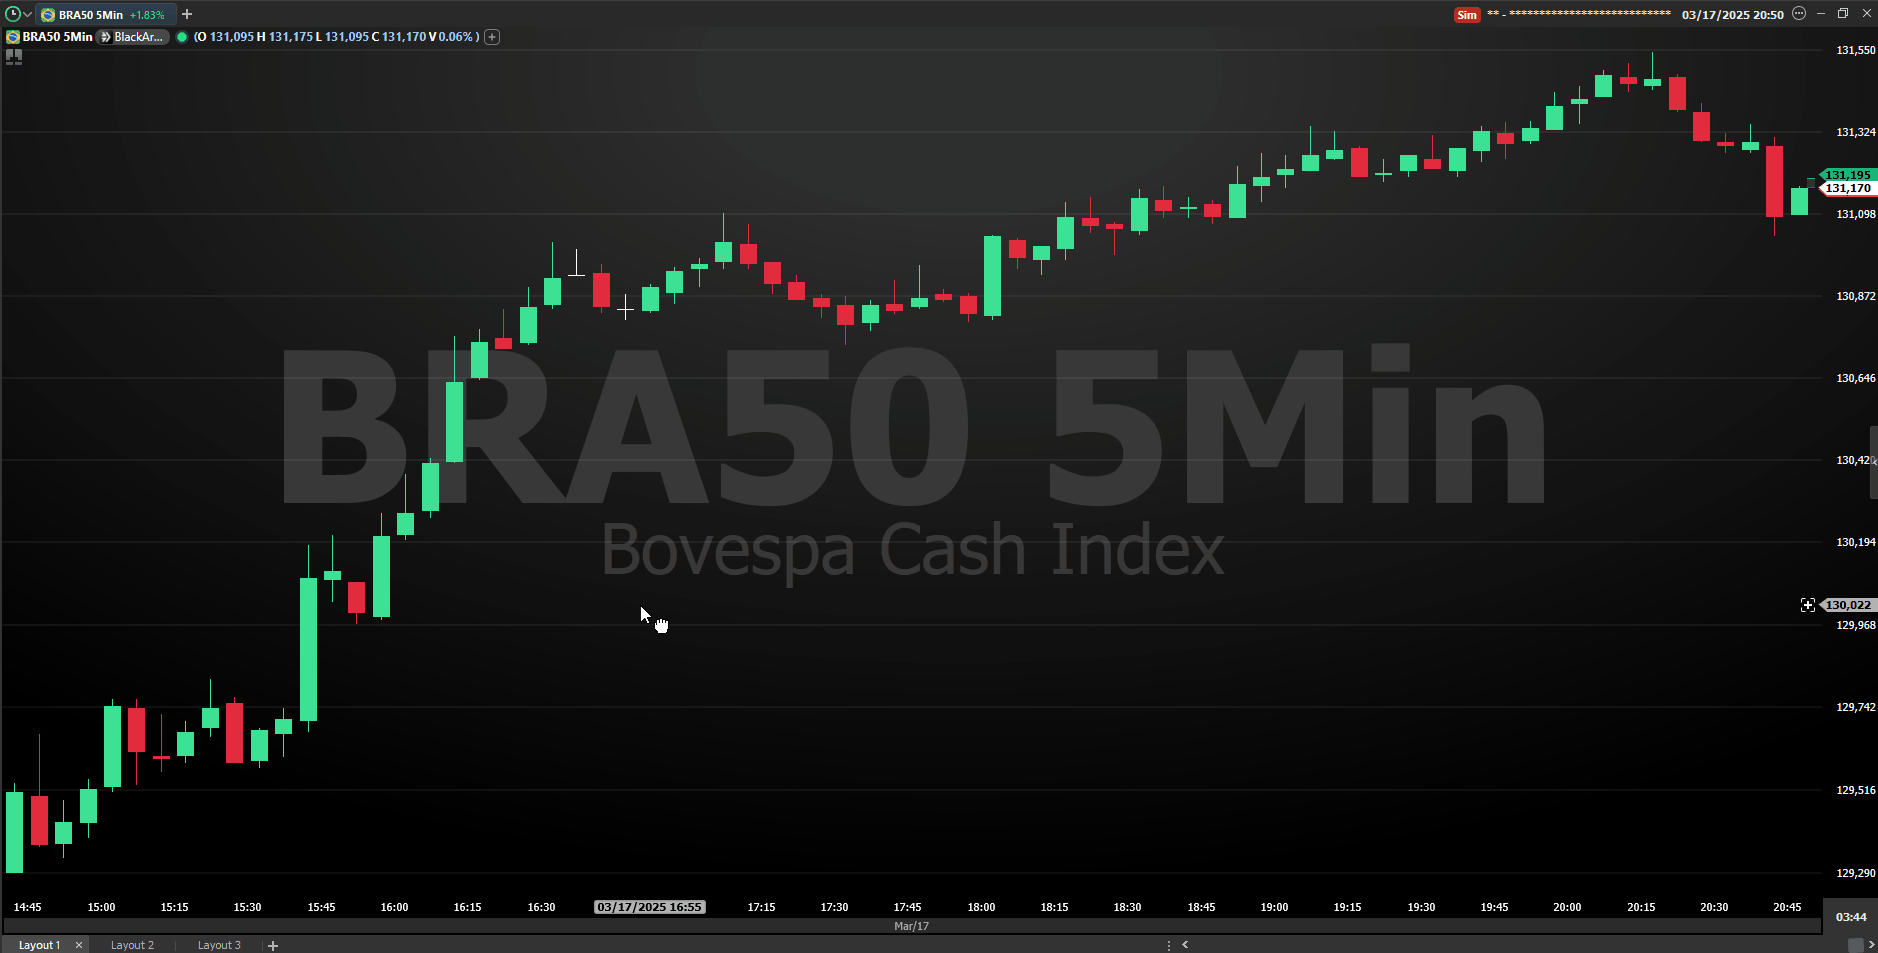Switch to the Layout 2 tab

pyautogui.click(x=132, y=945)
